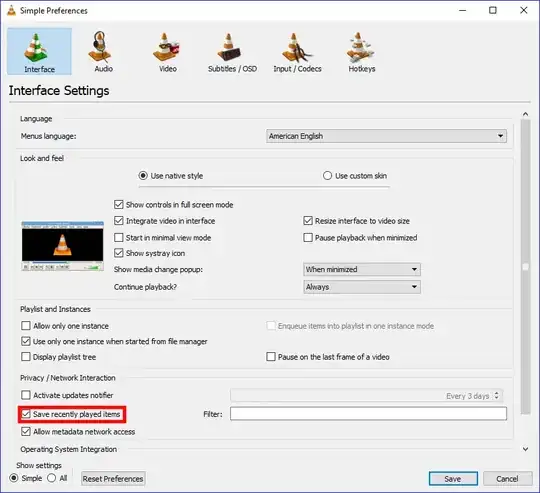Maximize the Simple Preferences window
Viewport: 540px width, 493px height.
click(x=493, y=10)
